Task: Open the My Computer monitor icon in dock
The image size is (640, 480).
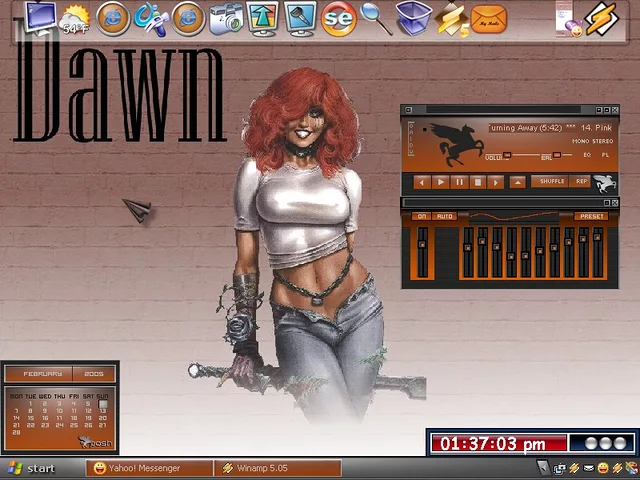Action: [40, 18]
